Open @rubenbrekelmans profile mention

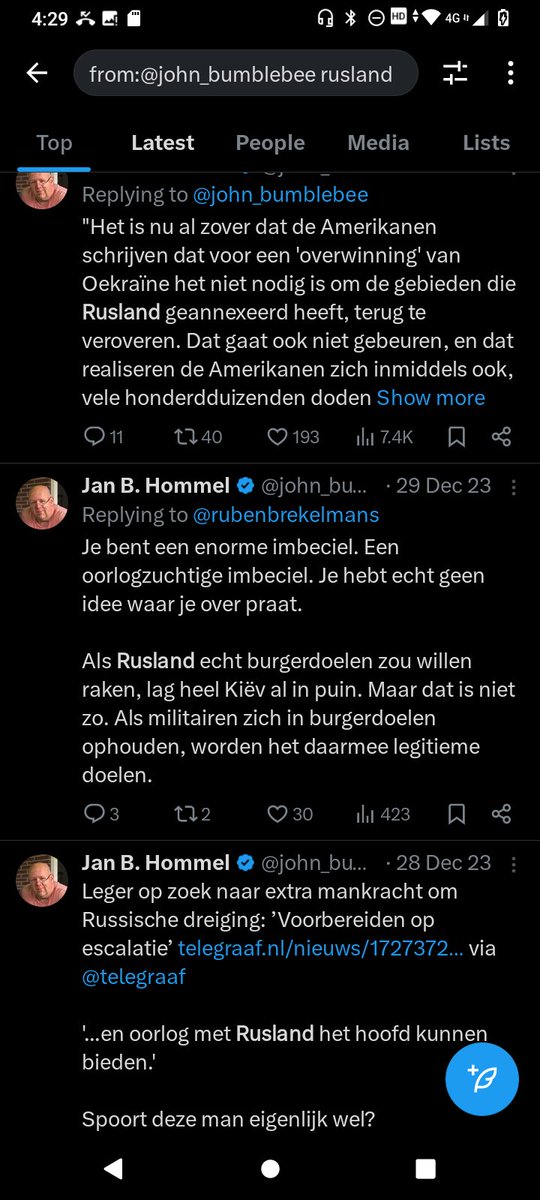tap(286, 515)
